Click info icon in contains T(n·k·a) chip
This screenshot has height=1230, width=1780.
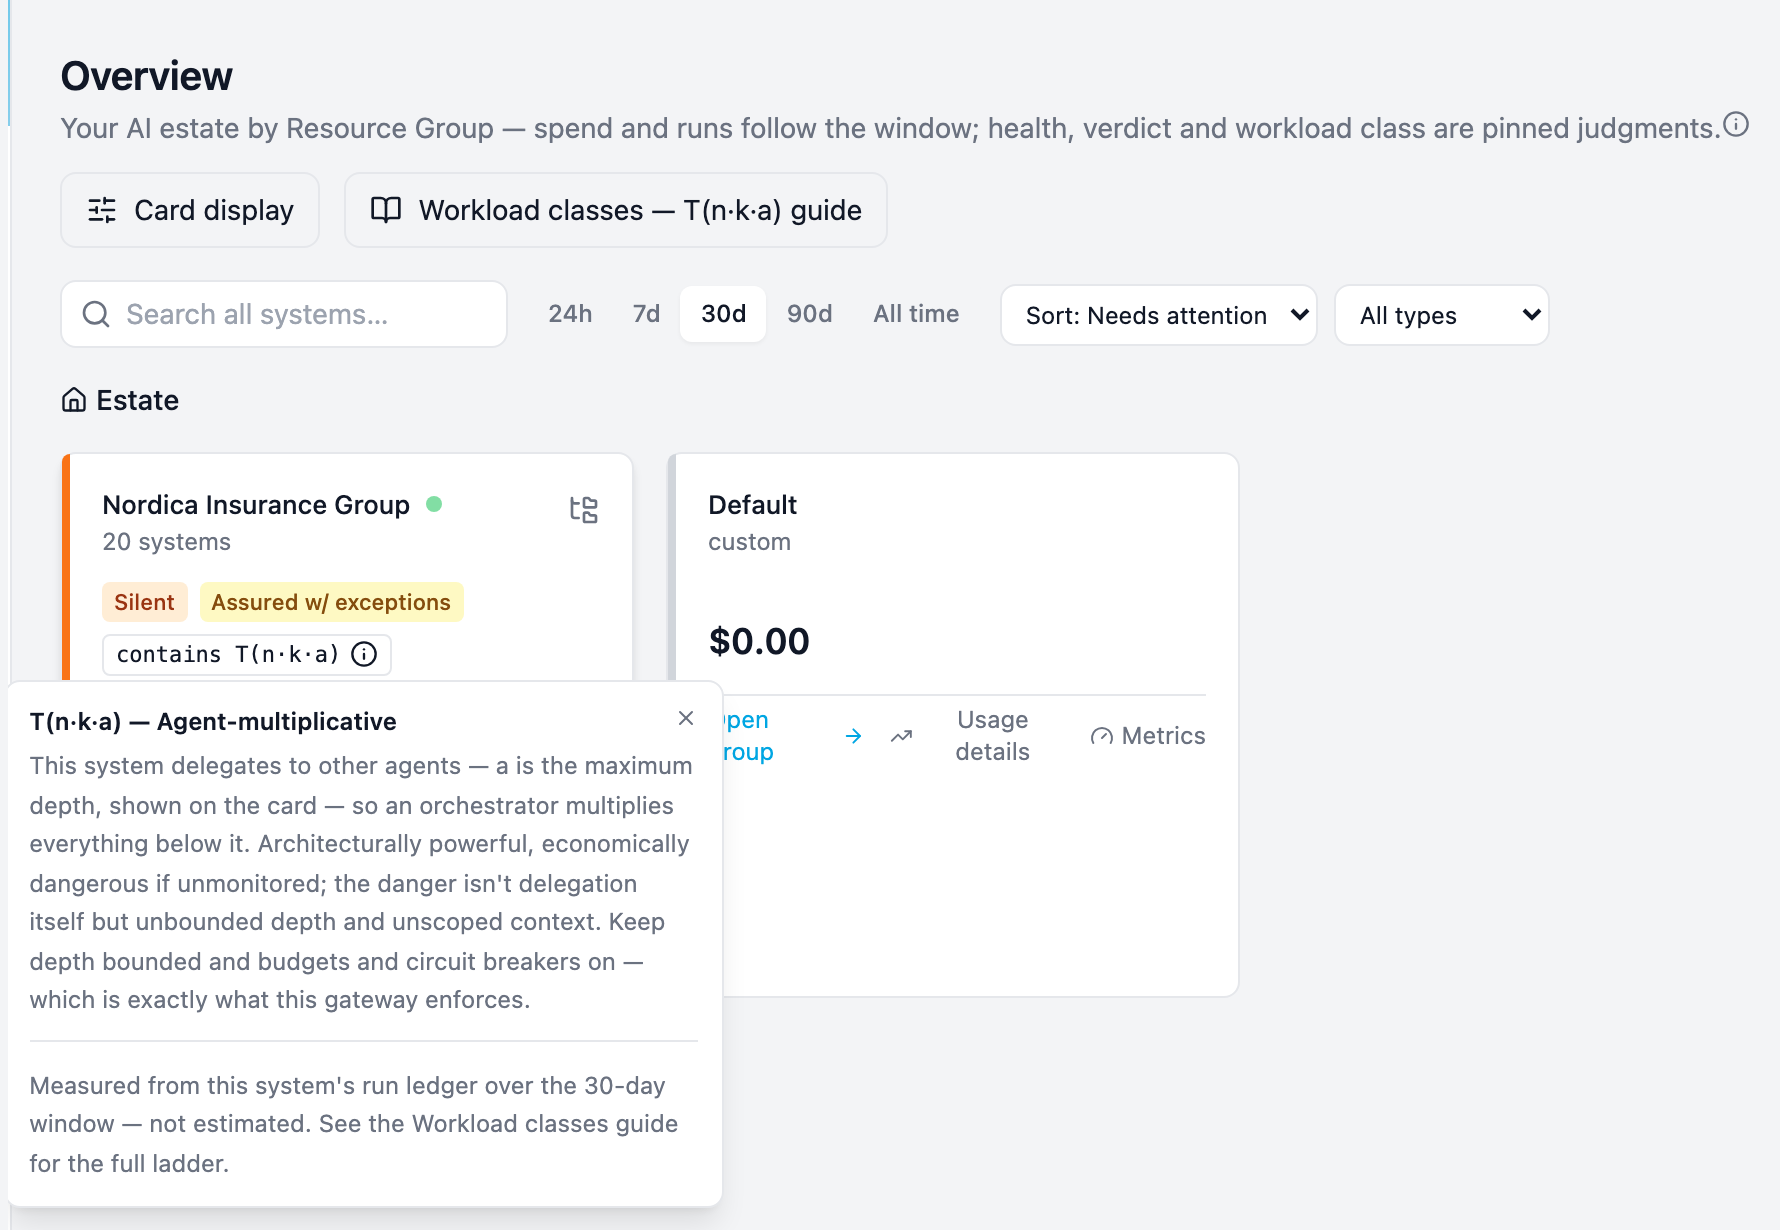pyautogui.click(x=365, y=654)
